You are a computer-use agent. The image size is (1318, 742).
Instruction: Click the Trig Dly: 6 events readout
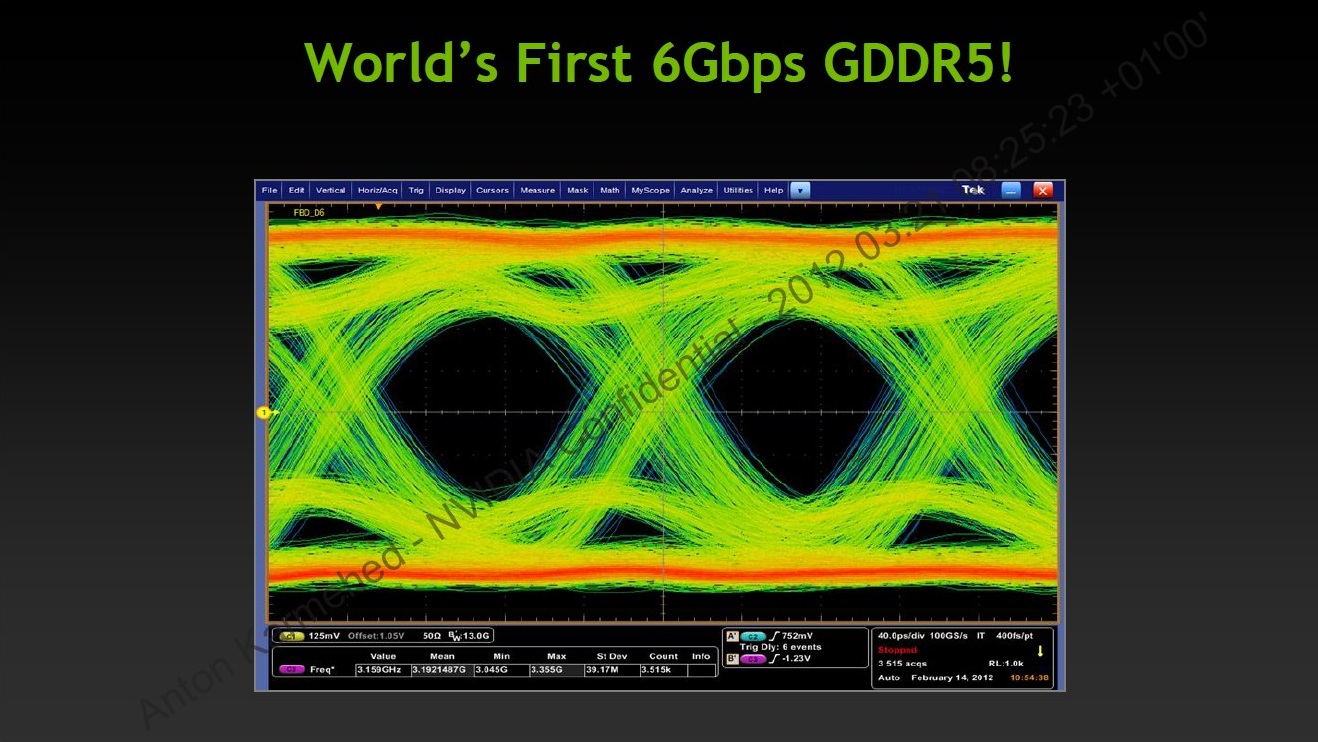click(781, 646)
